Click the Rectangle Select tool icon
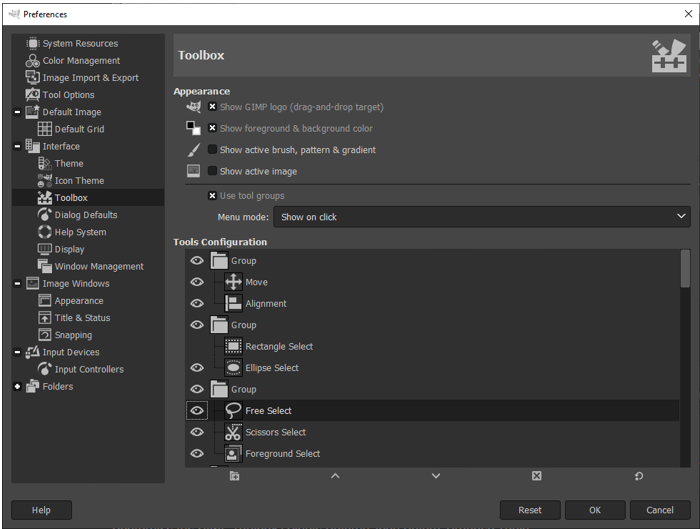Screen dimensions: 700x529 coord(233,346)
